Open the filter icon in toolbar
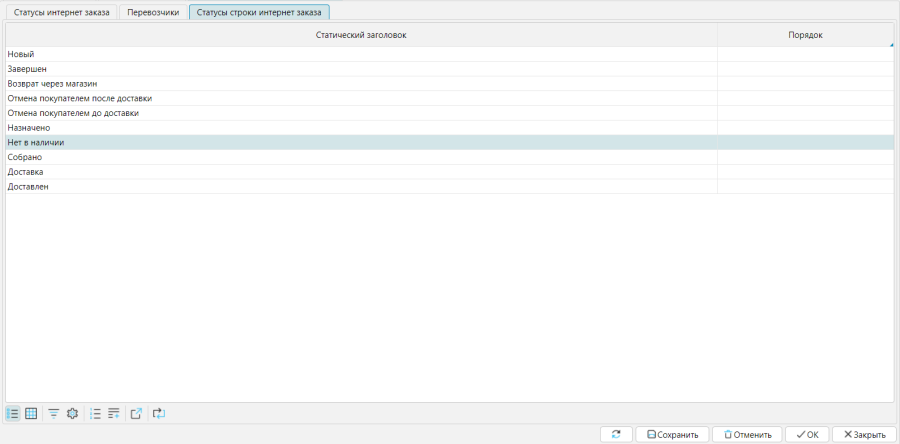This screenshot has width=900, height=444. (54, 413)
